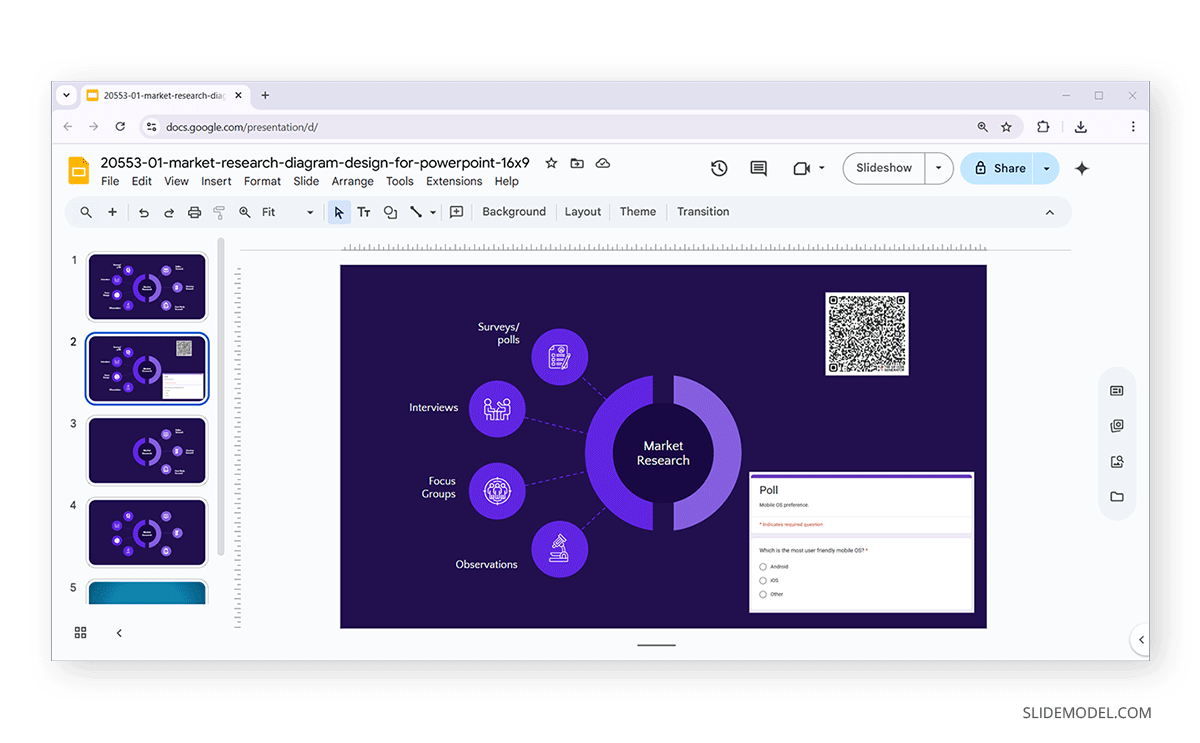Screen dimensions: 1200x743
Task: Open the Share dropdown arrow
Action: [x=1046, y=168]
